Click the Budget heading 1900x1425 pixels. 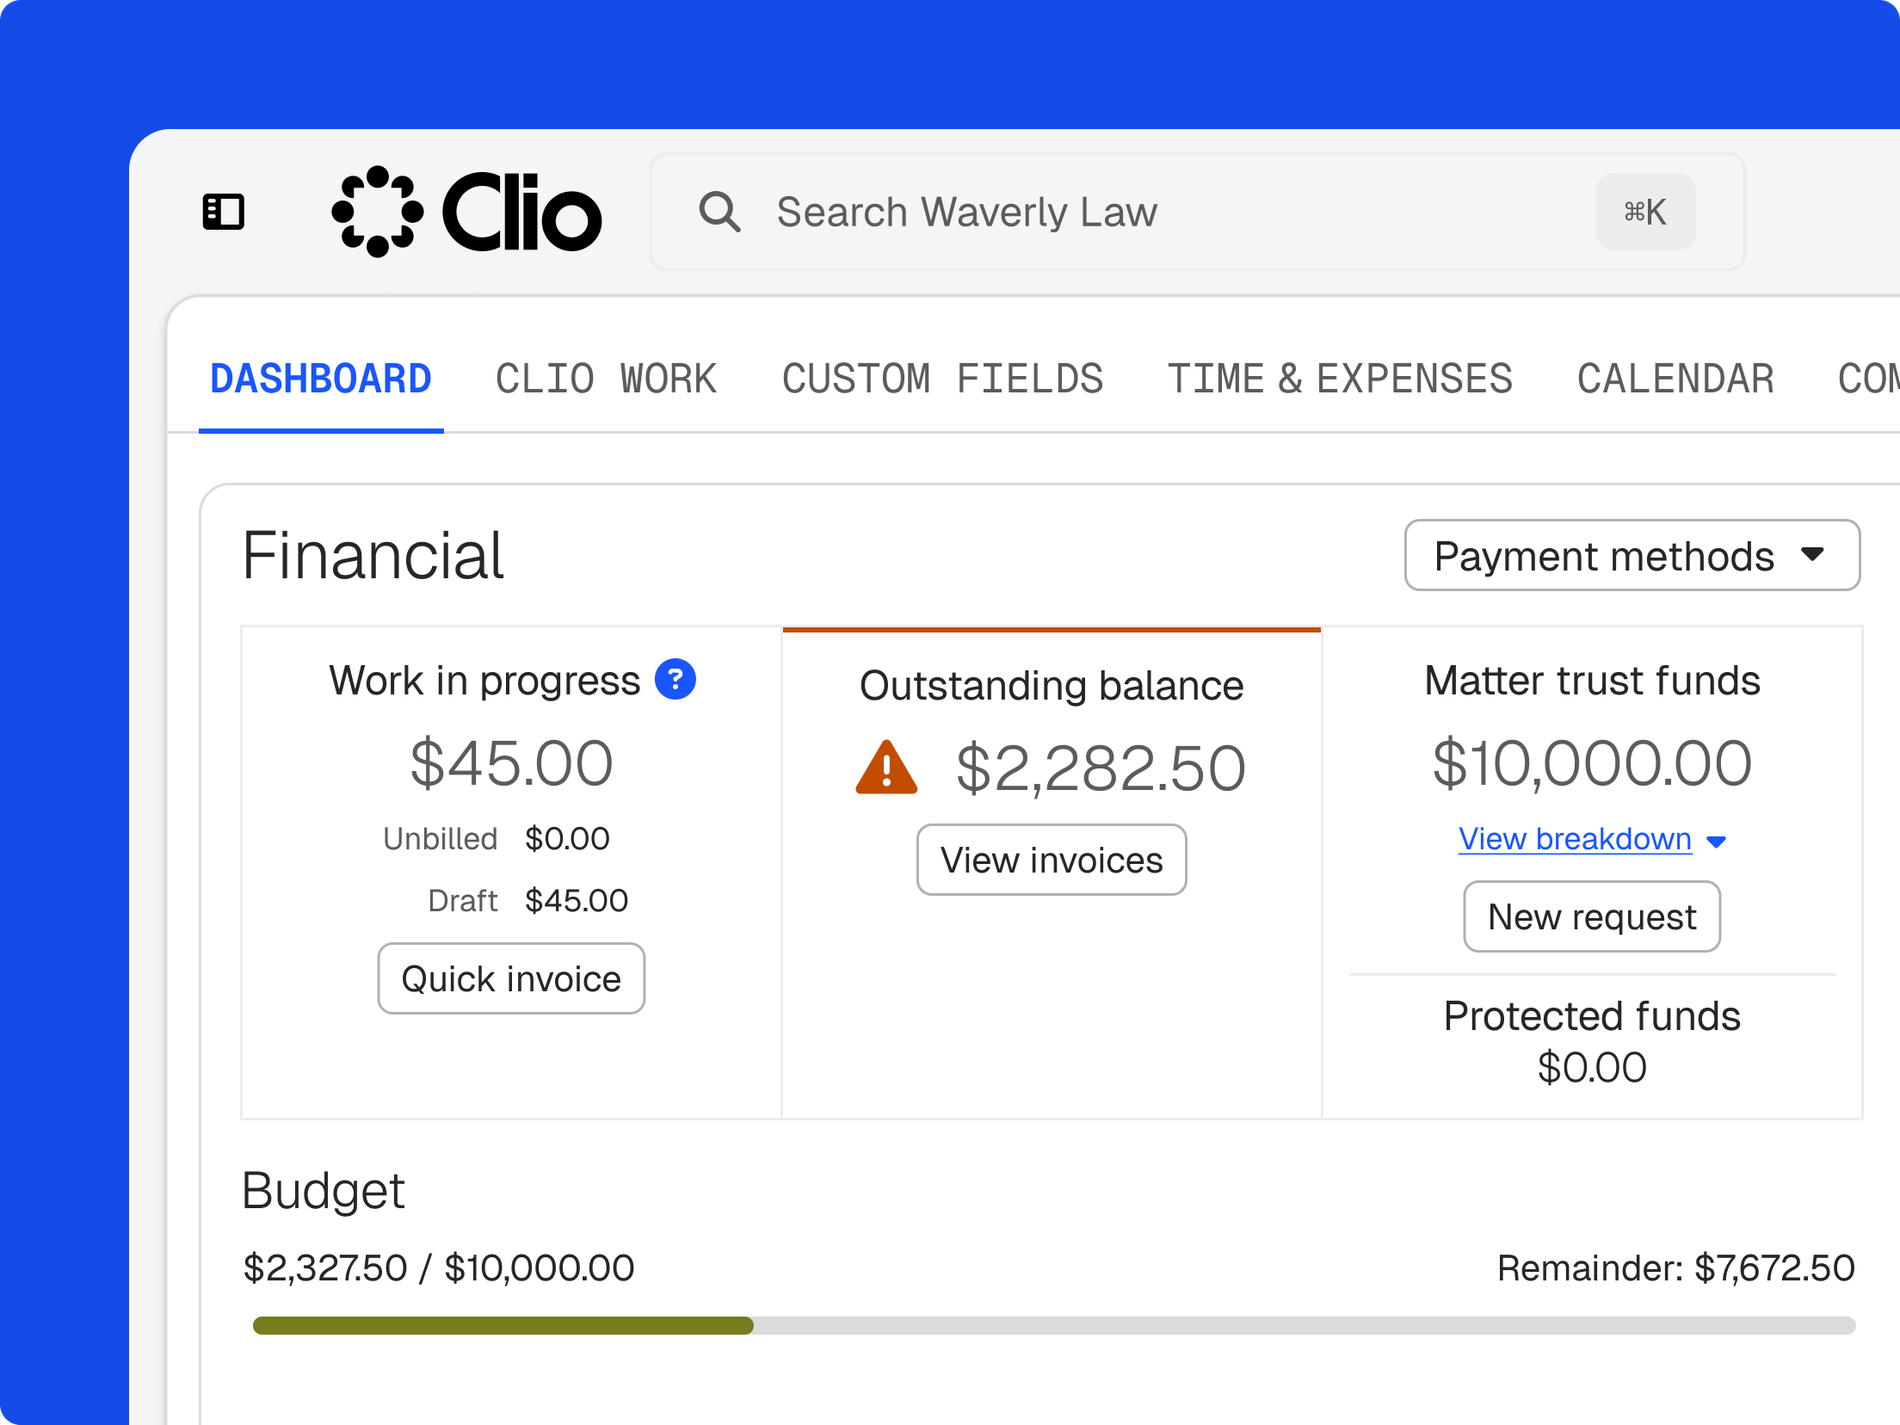[x=323, y=1190]
